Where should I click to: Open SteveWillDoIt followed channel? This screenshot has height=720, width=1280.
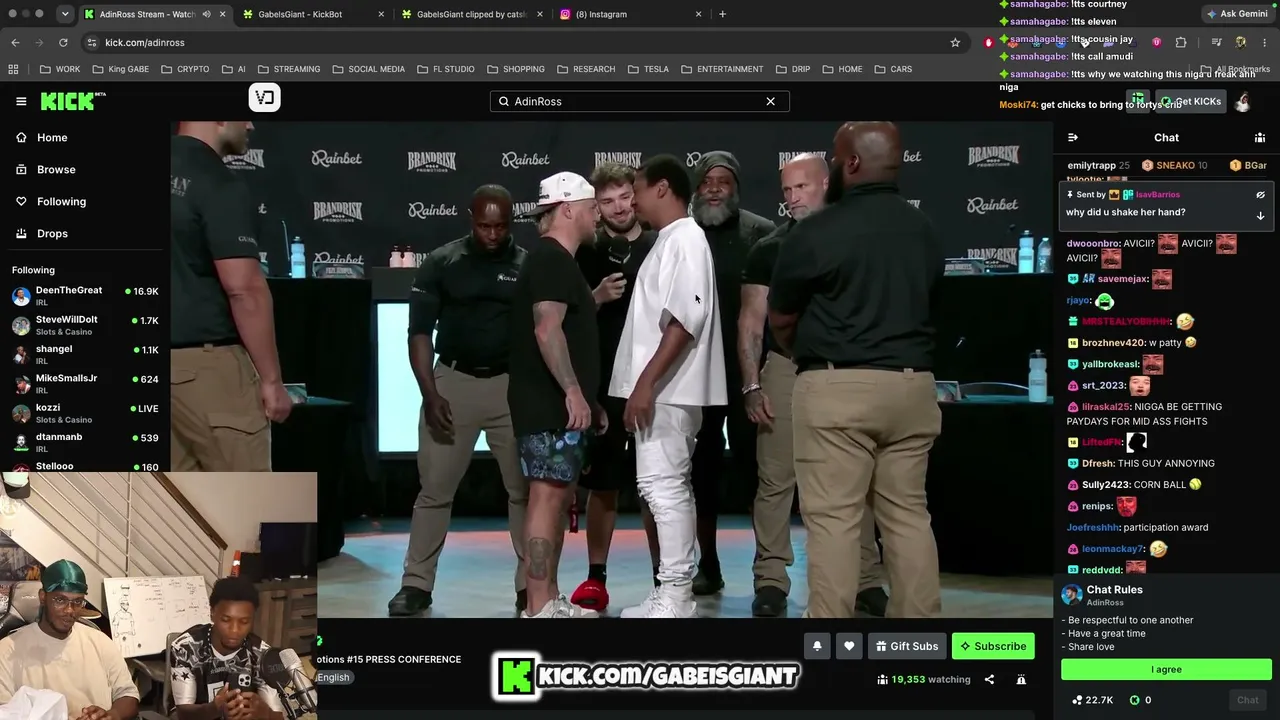point(86,325)
